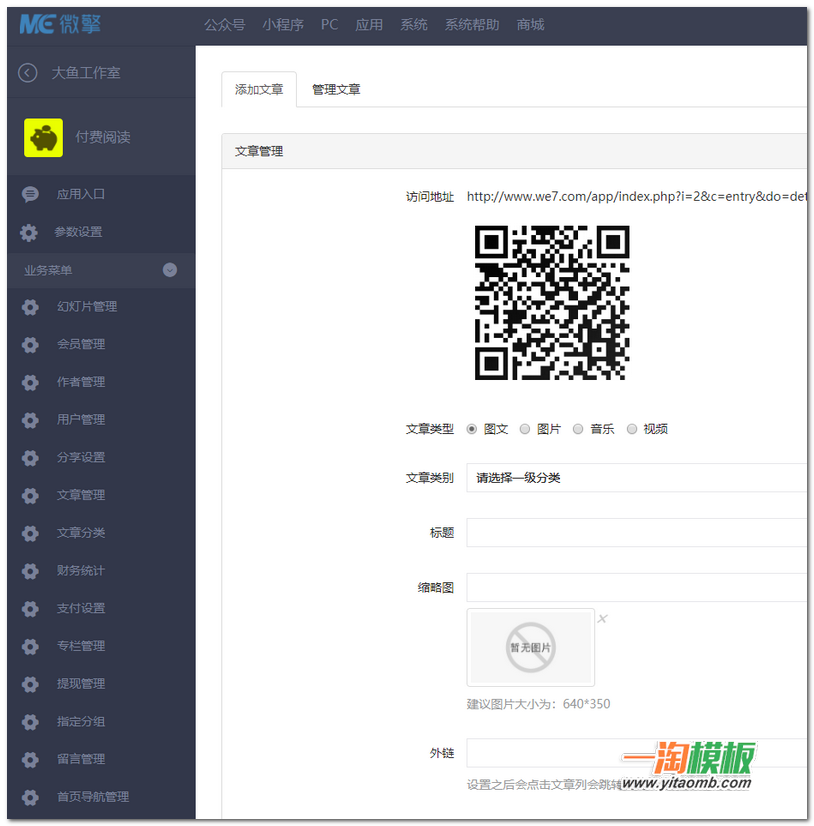Image resolution: width=814 pixels, height=826 pixels.
Task: Click the gear icon beside 提现管理
Action: pyautogui.click(x=30, y=684)
